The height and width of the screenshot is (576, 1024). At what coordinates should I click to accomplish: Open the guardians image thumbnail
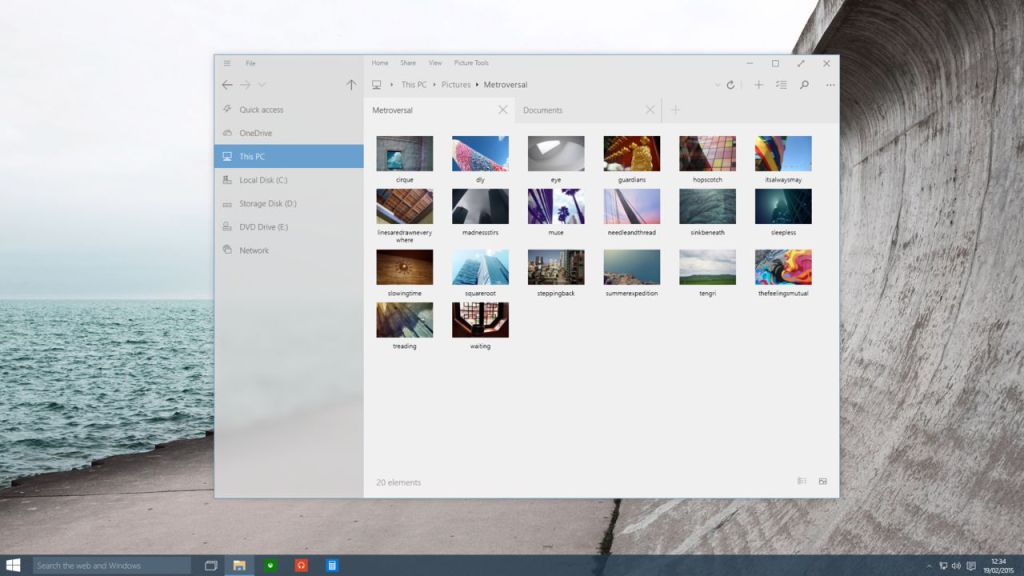pyautogui.click(x=631, y=154)
